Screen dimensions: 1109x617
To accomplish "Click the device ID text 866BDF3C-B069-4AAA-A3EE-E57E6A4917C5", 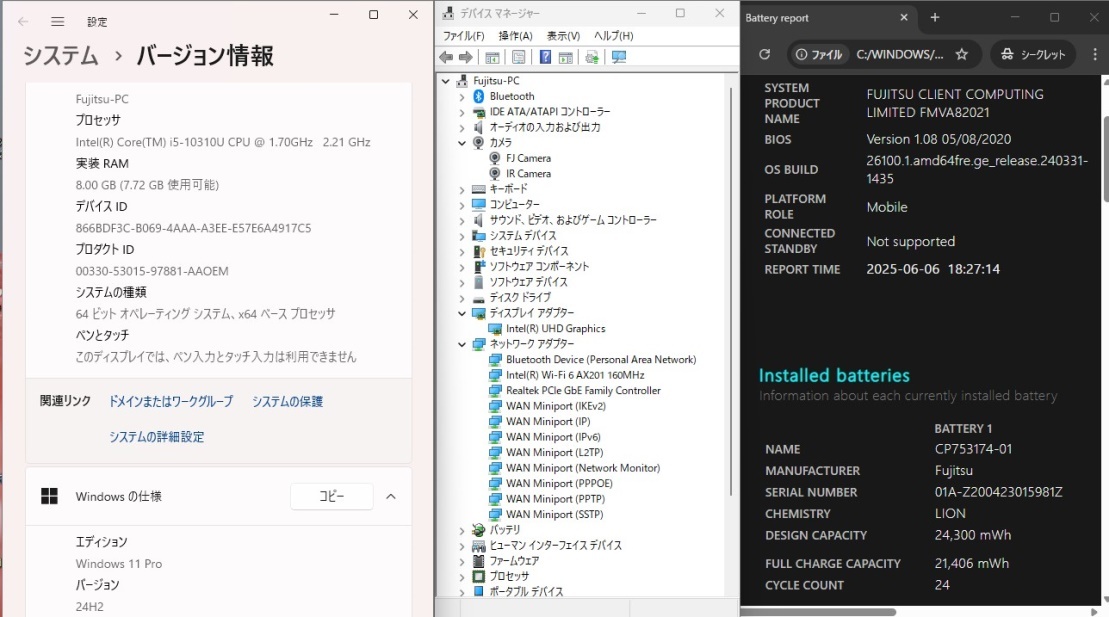I will pyautogui.click(x=193, y=228).
